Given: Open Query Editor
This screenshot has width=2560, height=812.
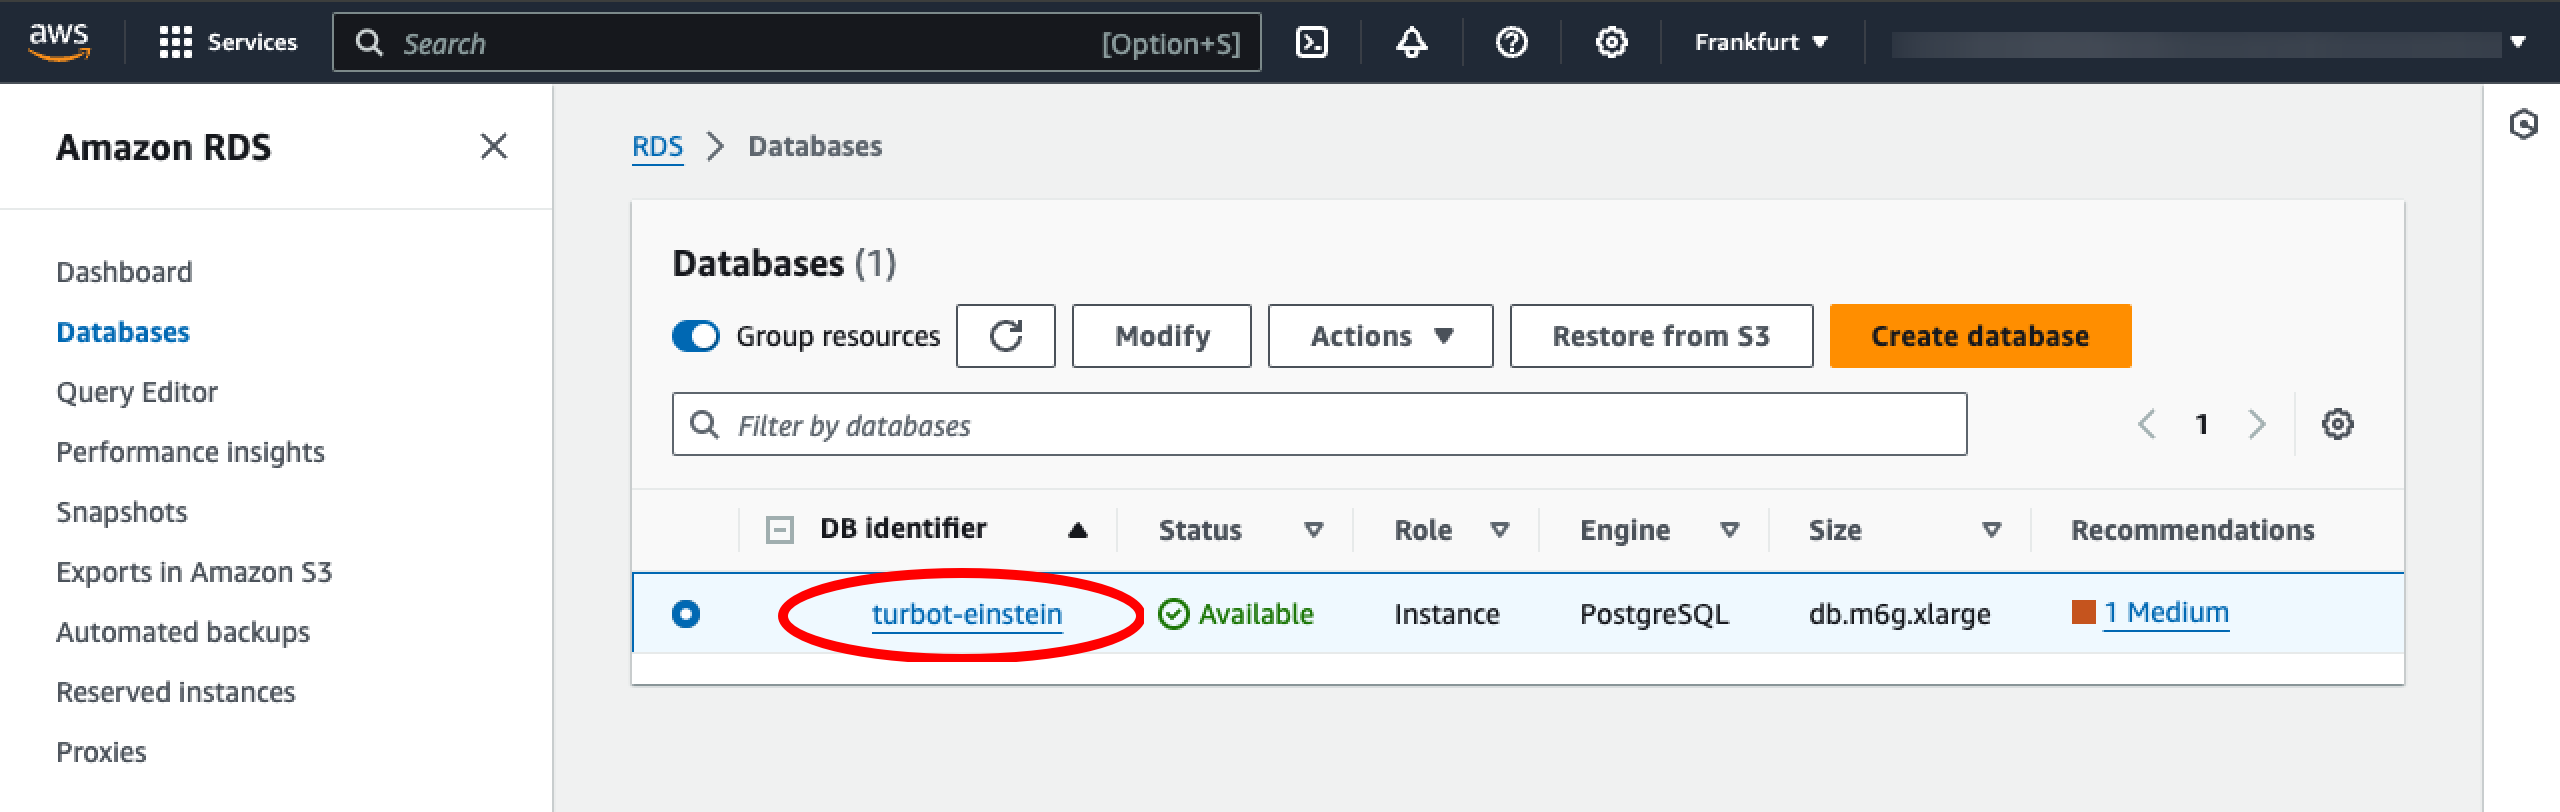Looking at the screenshot, I should [x=137, y=392].
